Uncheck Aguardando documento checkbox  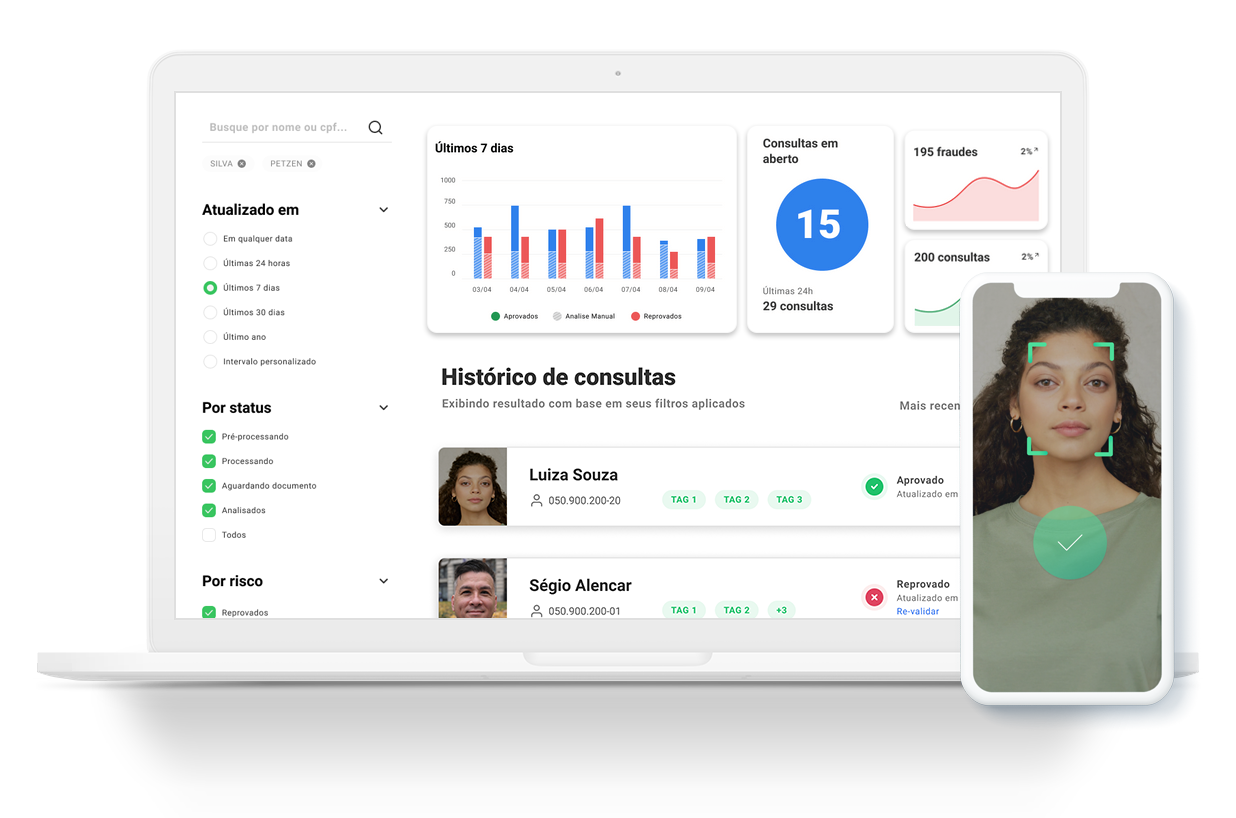tap(209, 486)
